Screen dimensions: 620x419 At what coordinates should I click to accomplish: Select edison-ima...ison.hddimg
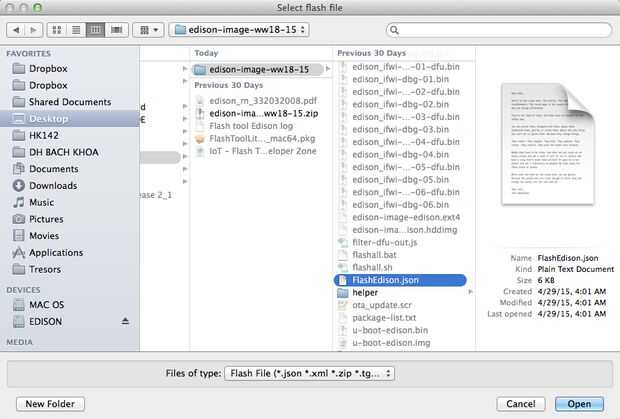coord(403,230)
